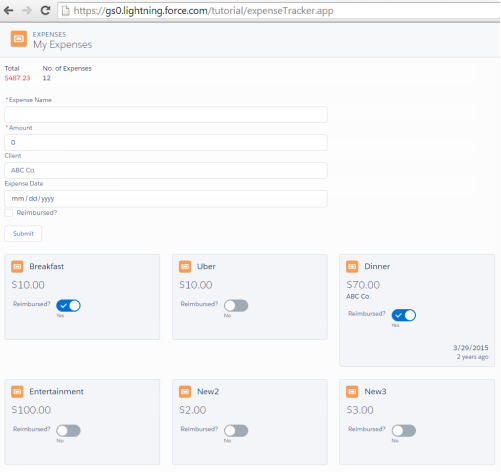Turn off Reimbursed toggle on Breakfast
This screenshot has width=501, height=472.
(x=68, y=305)
